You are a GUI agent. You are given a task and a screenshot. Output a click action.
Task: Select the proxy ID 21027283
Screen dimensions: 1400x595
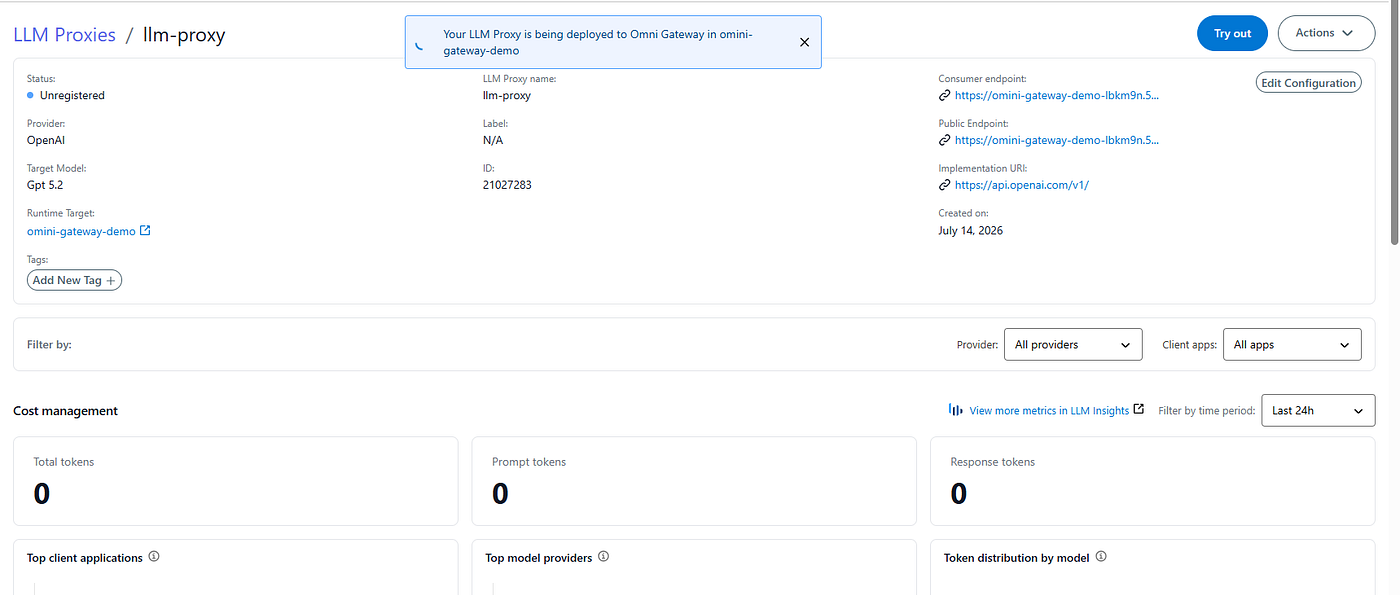(507, 186)
